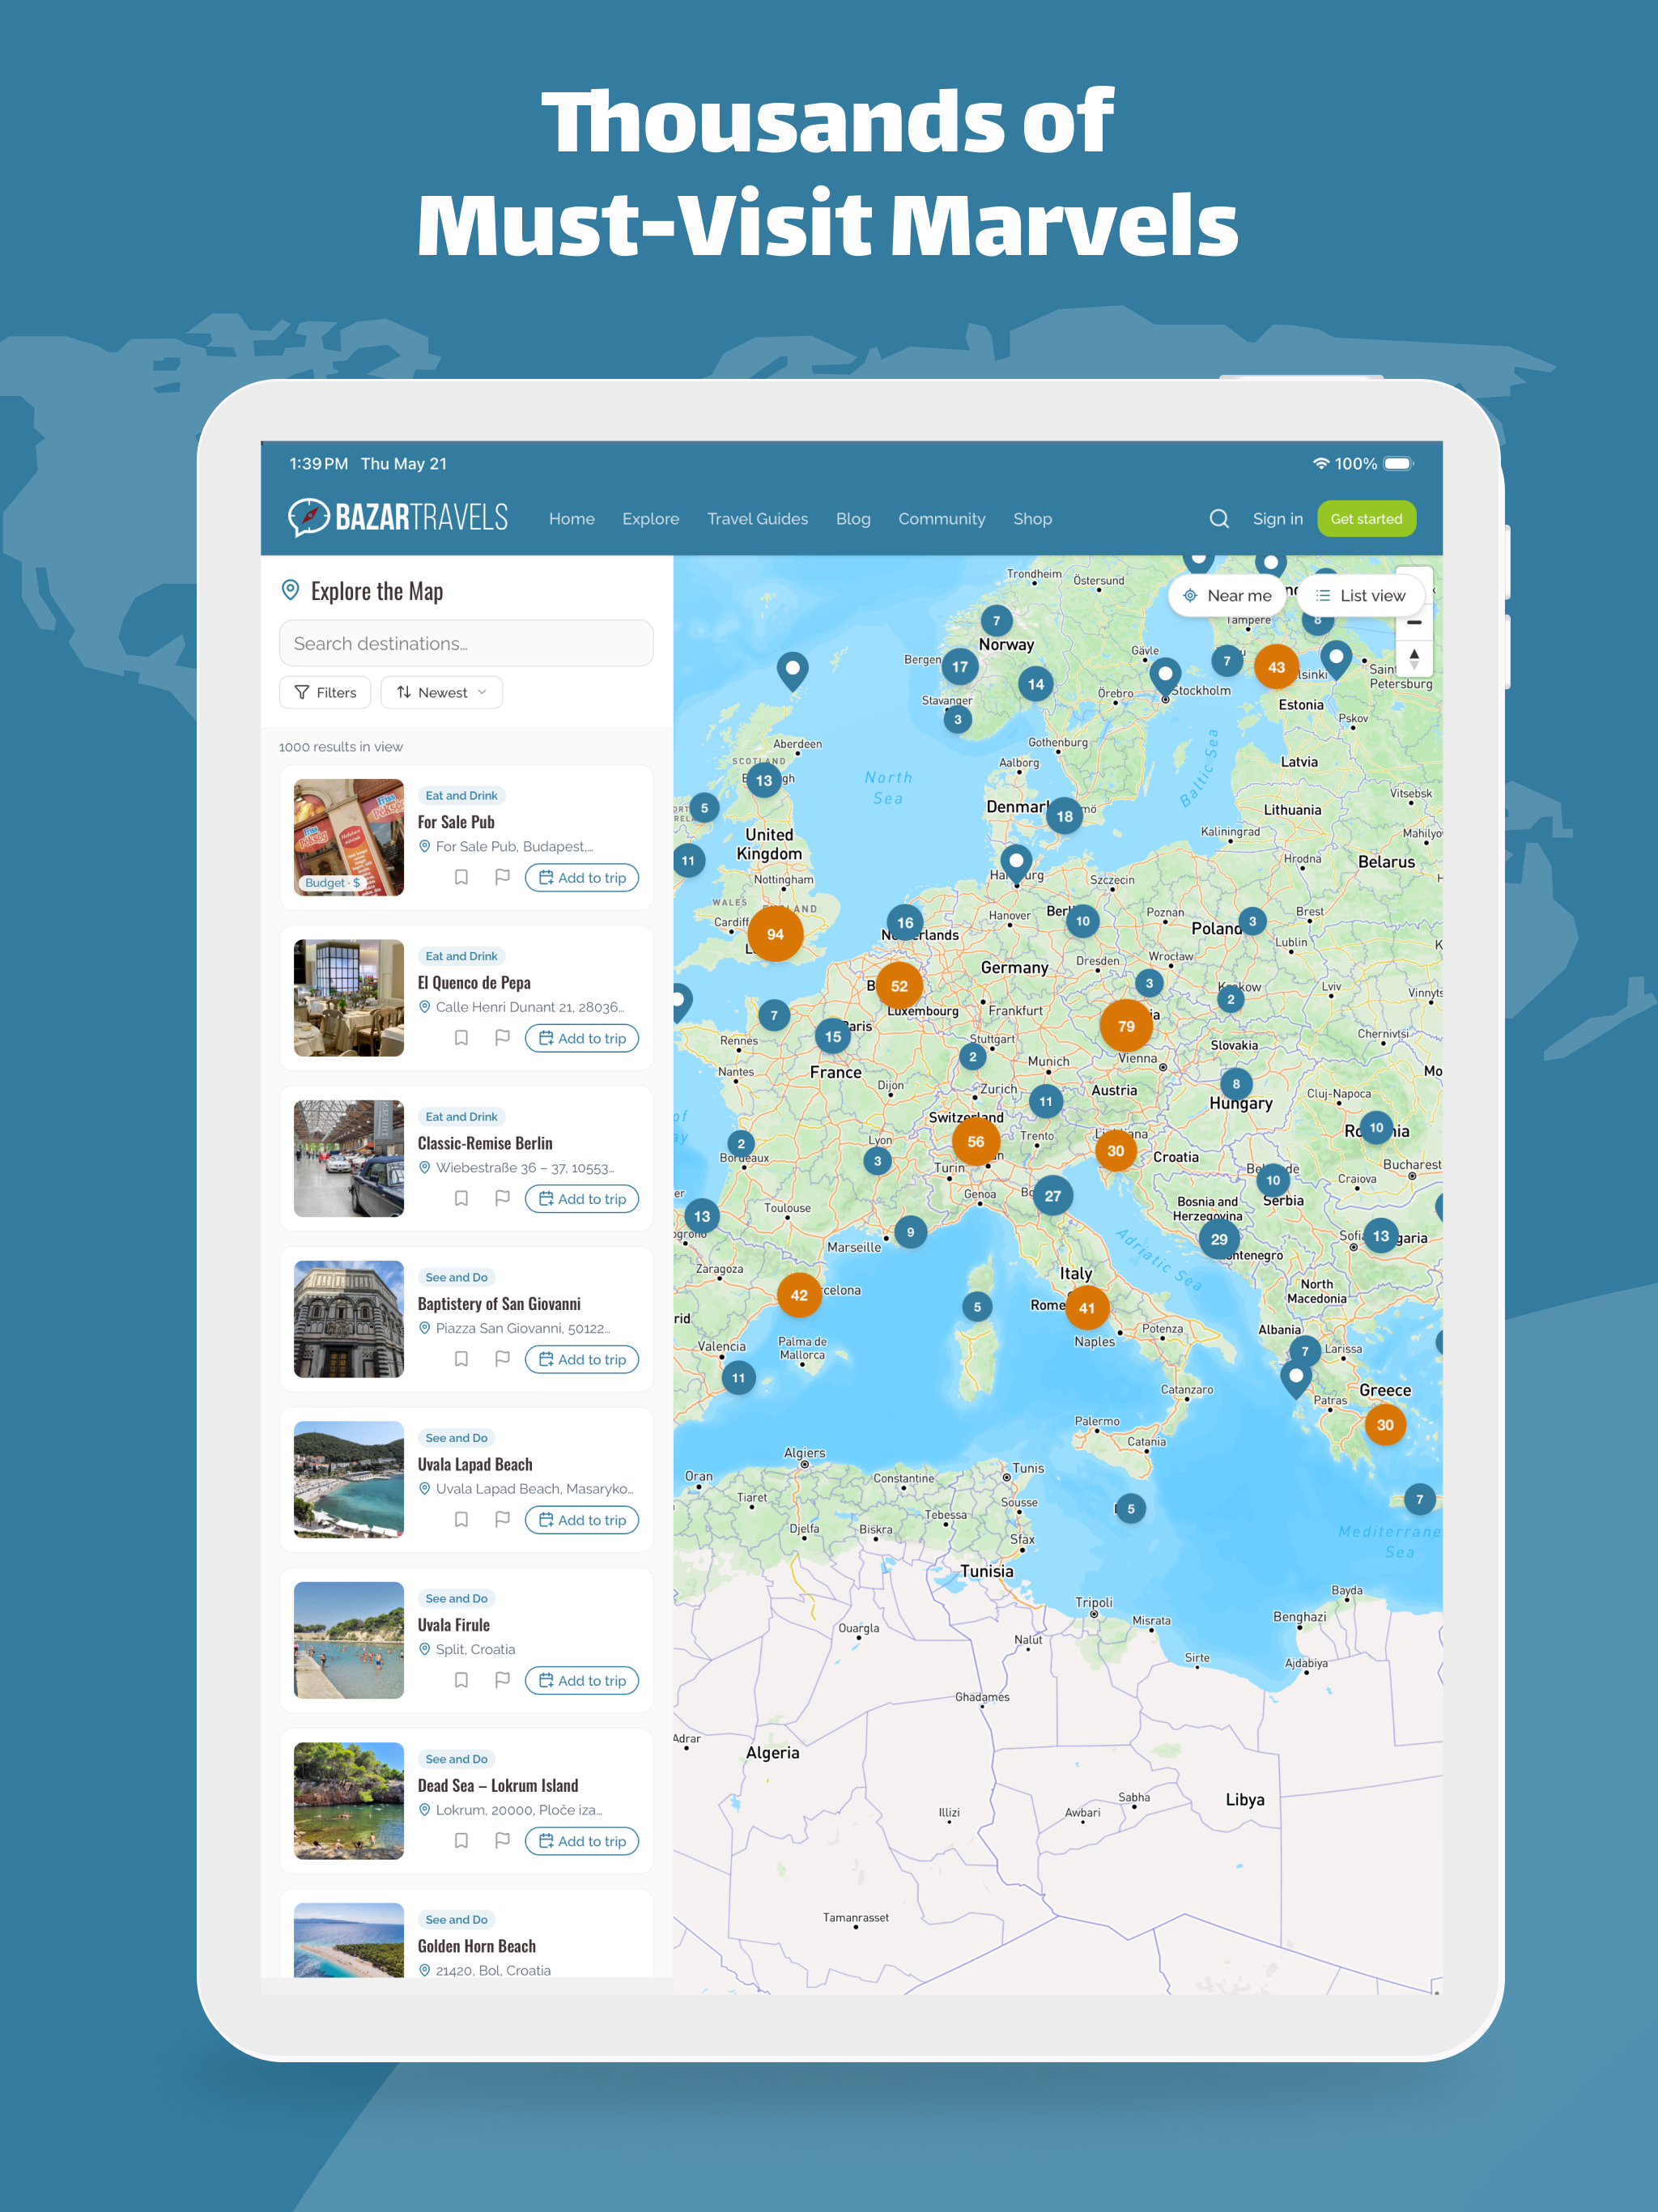Open the 56 cluster marker in Switzerland

[975, 1141]
